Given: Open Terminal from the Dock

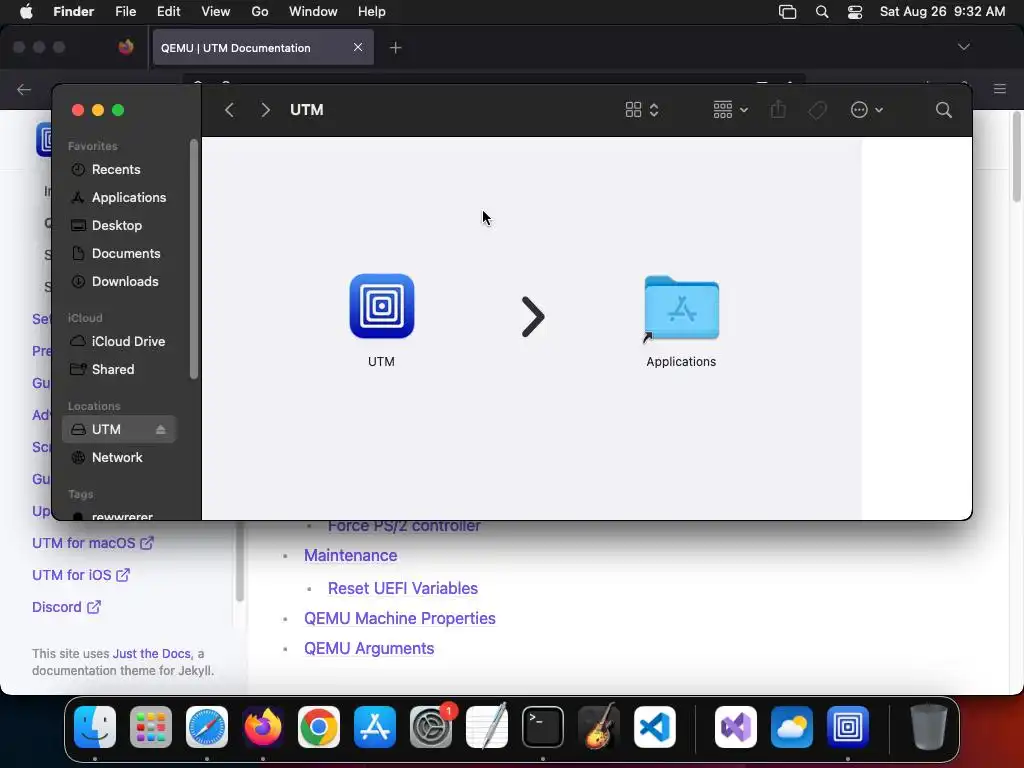Looking at the screenshot, I should (x=543, y=727).
